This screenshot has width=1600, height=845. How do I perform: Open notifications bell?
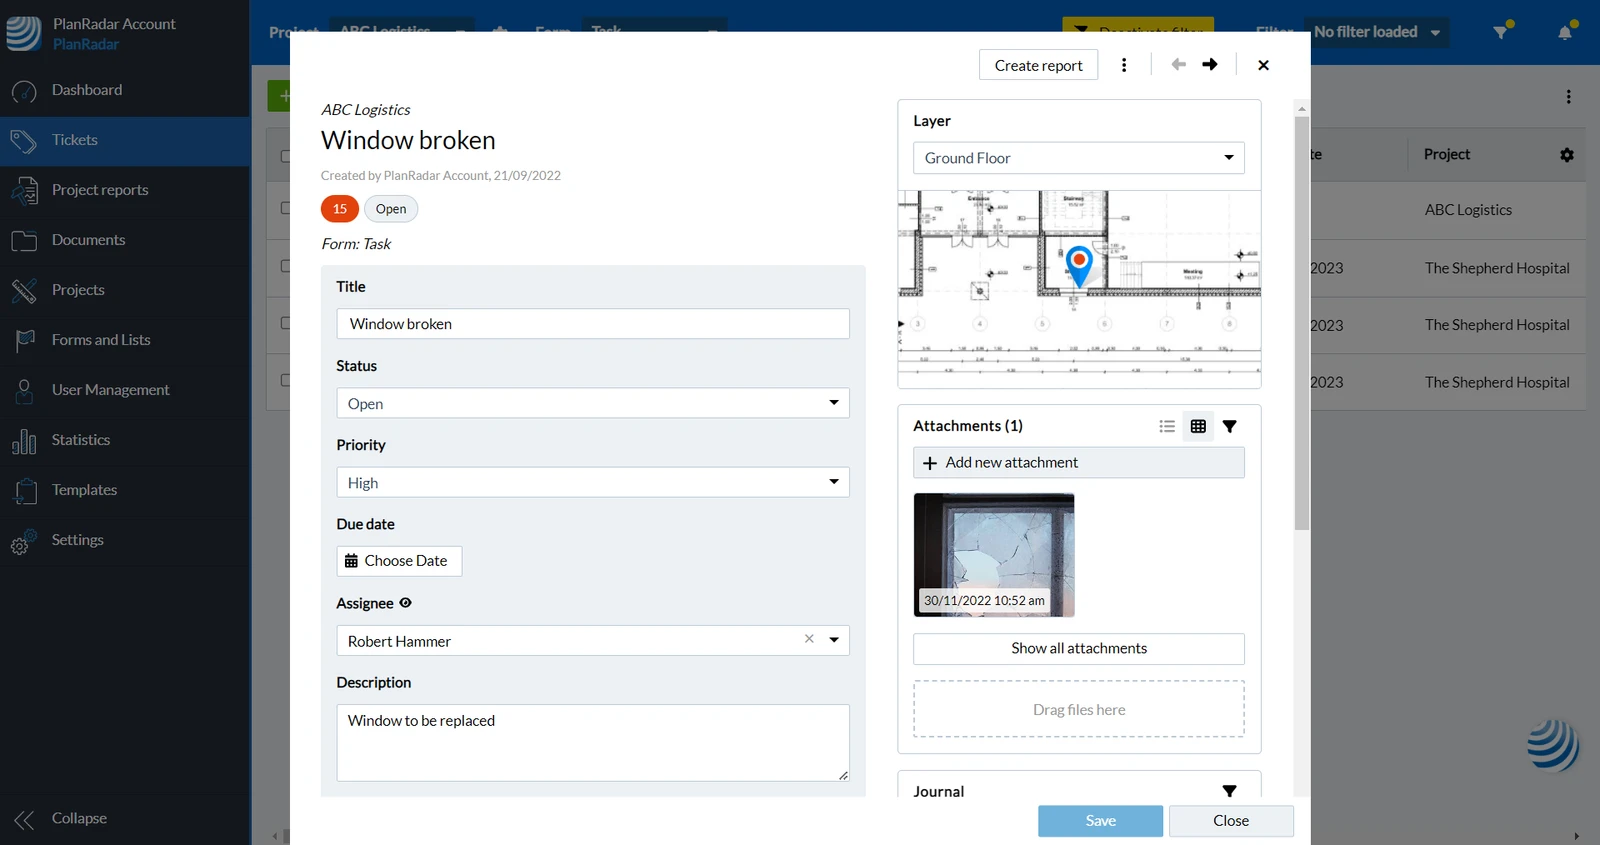point(1566,31)
